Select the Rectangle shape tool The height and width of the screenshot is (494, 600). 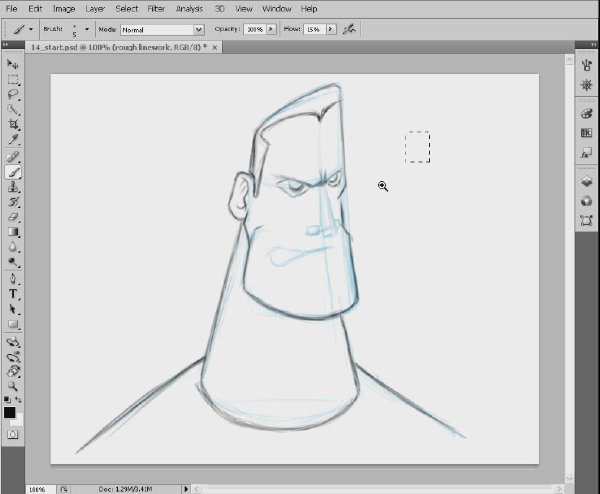13,324
